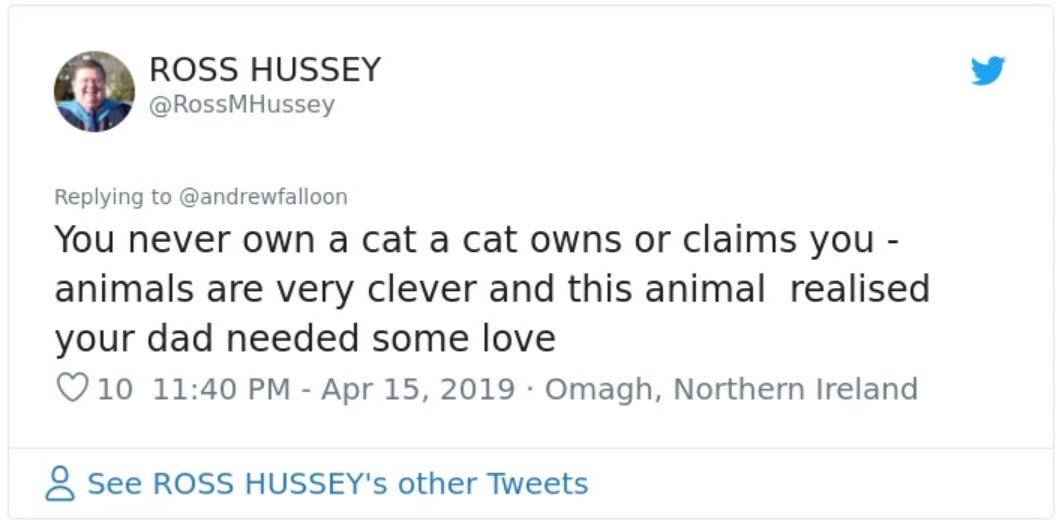Click the "Replying to" label

[x=113, y=197]
